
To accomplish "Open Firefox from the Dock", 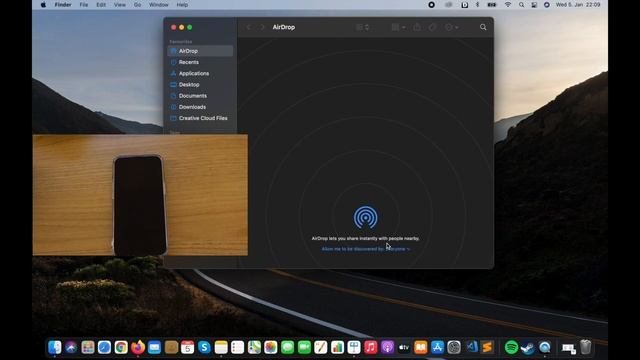I will point(138,347).
